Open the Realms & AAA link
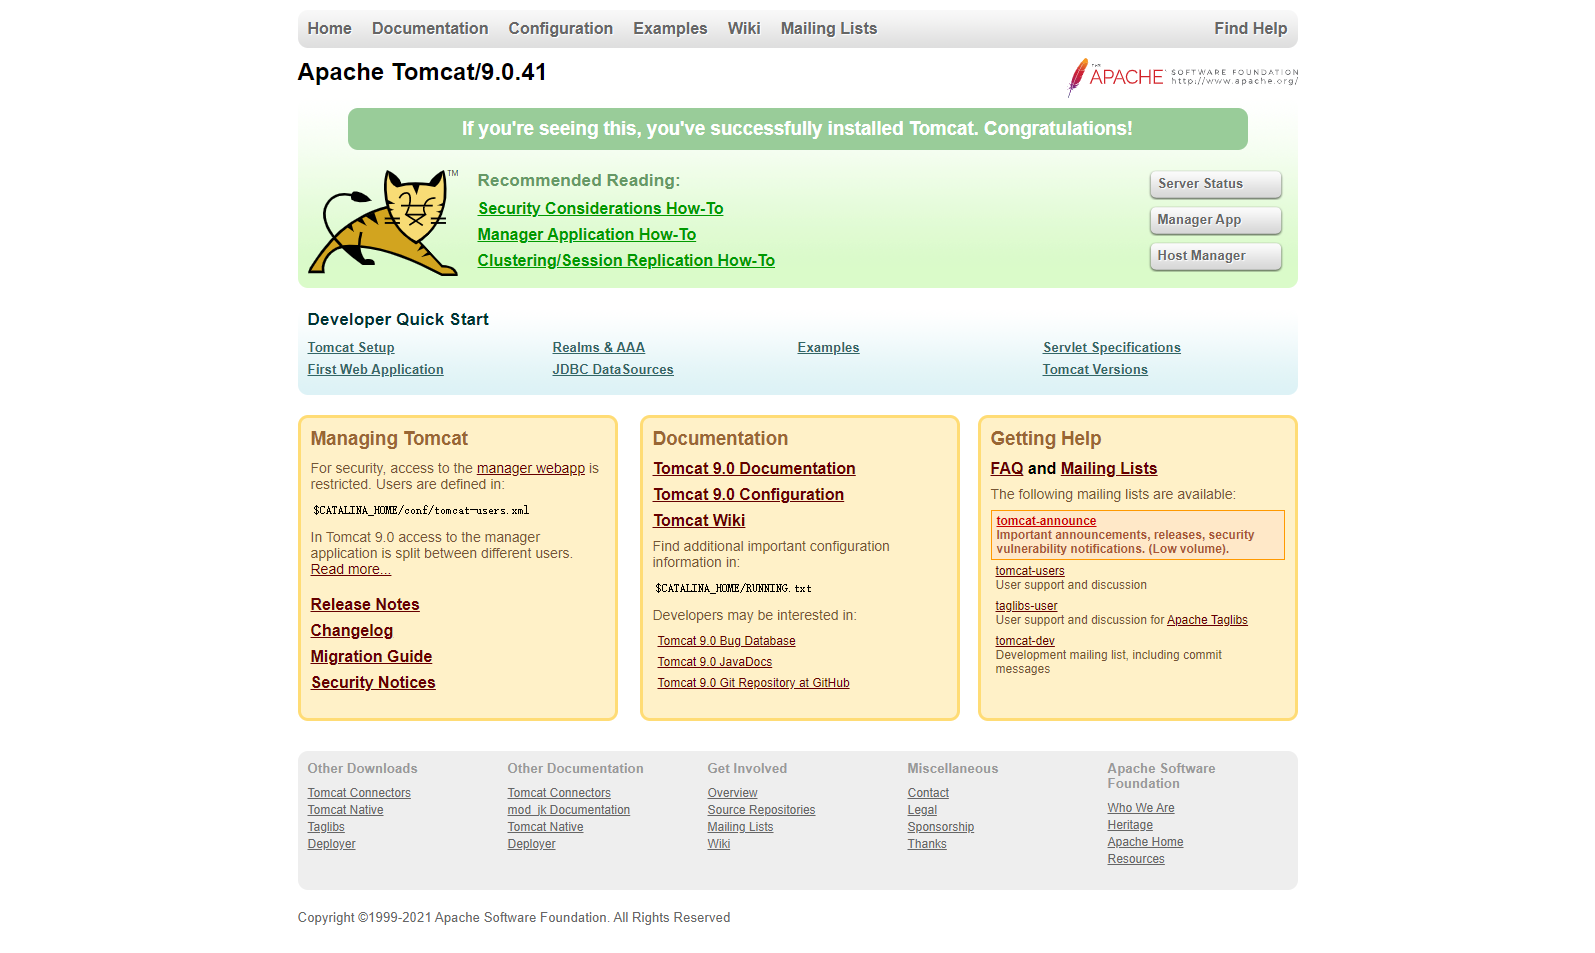 (x=598, y=348)
